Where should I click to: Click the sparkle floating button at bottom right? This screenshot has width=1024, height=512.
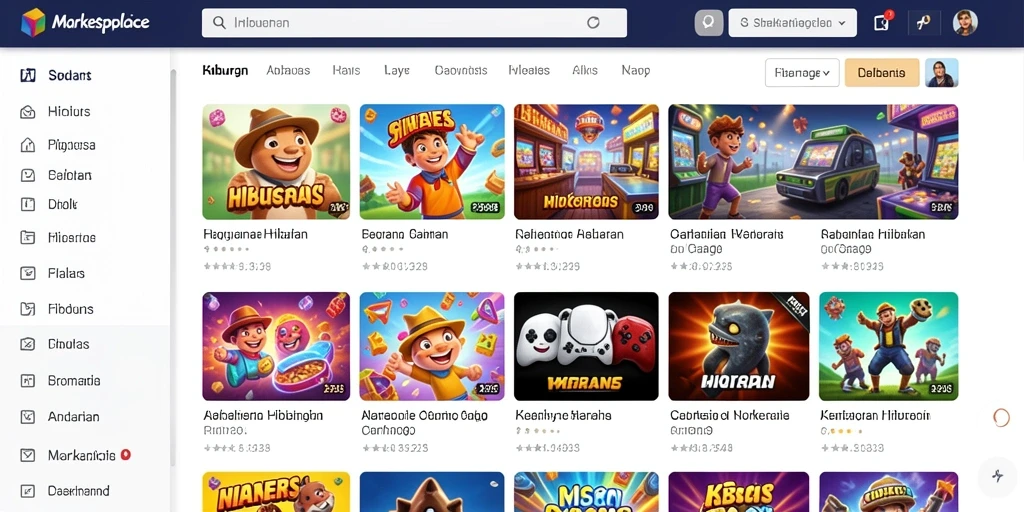(x=997, y=475)
